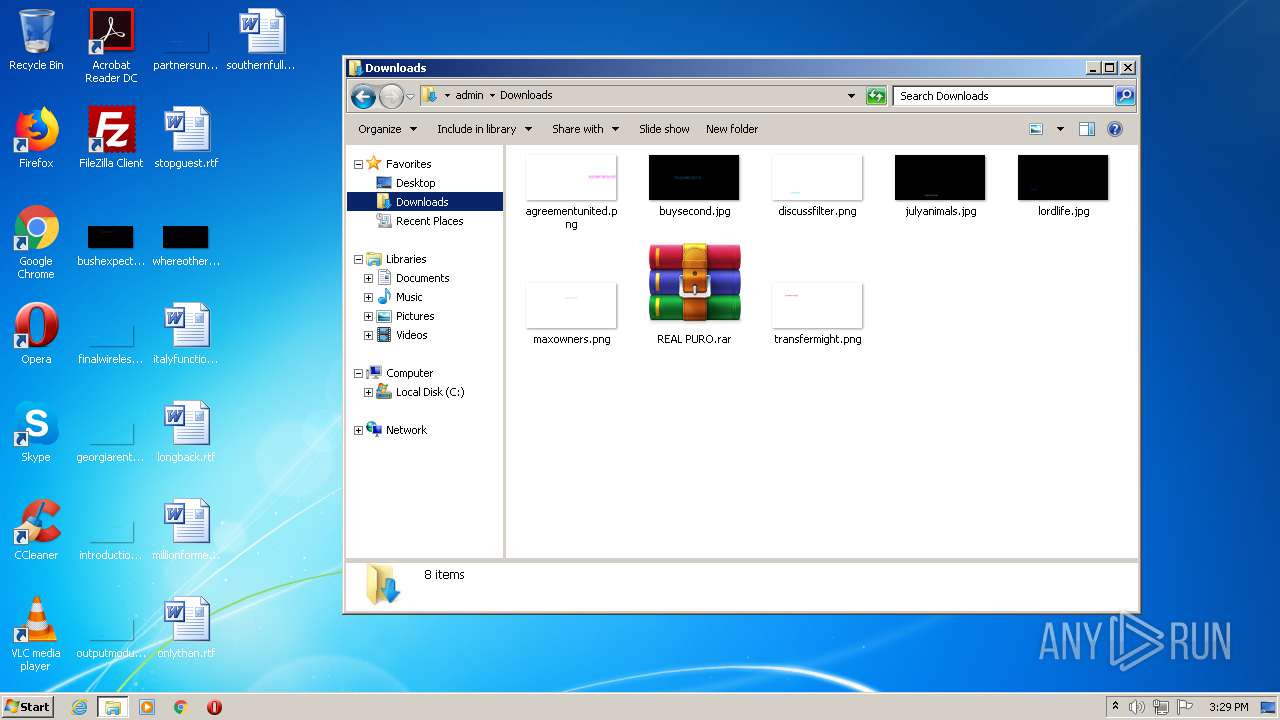Launch Acrobat Reader DC shortcut

click(x=111, y=46)
